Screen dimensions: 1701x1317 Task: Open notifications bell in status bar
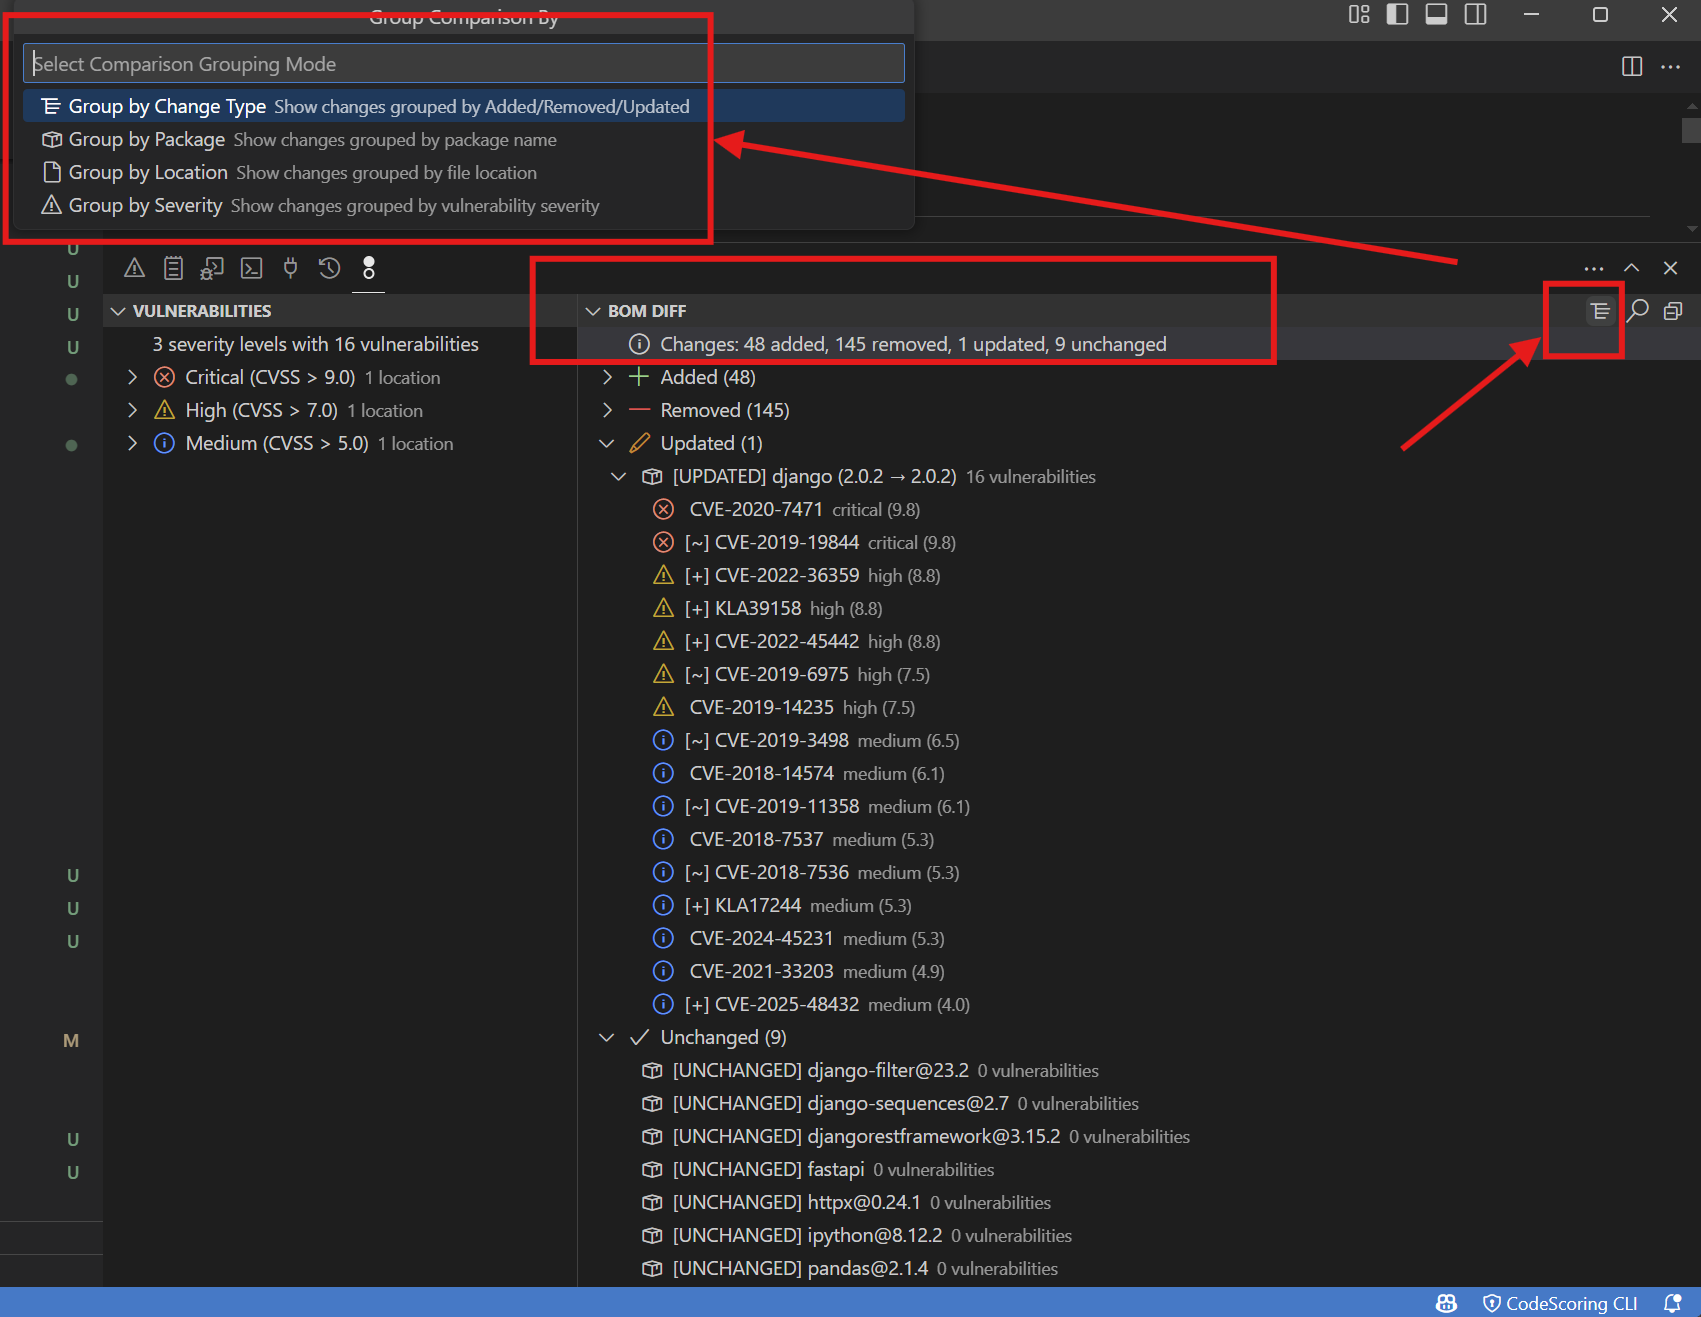[x=1672, y=1303]
